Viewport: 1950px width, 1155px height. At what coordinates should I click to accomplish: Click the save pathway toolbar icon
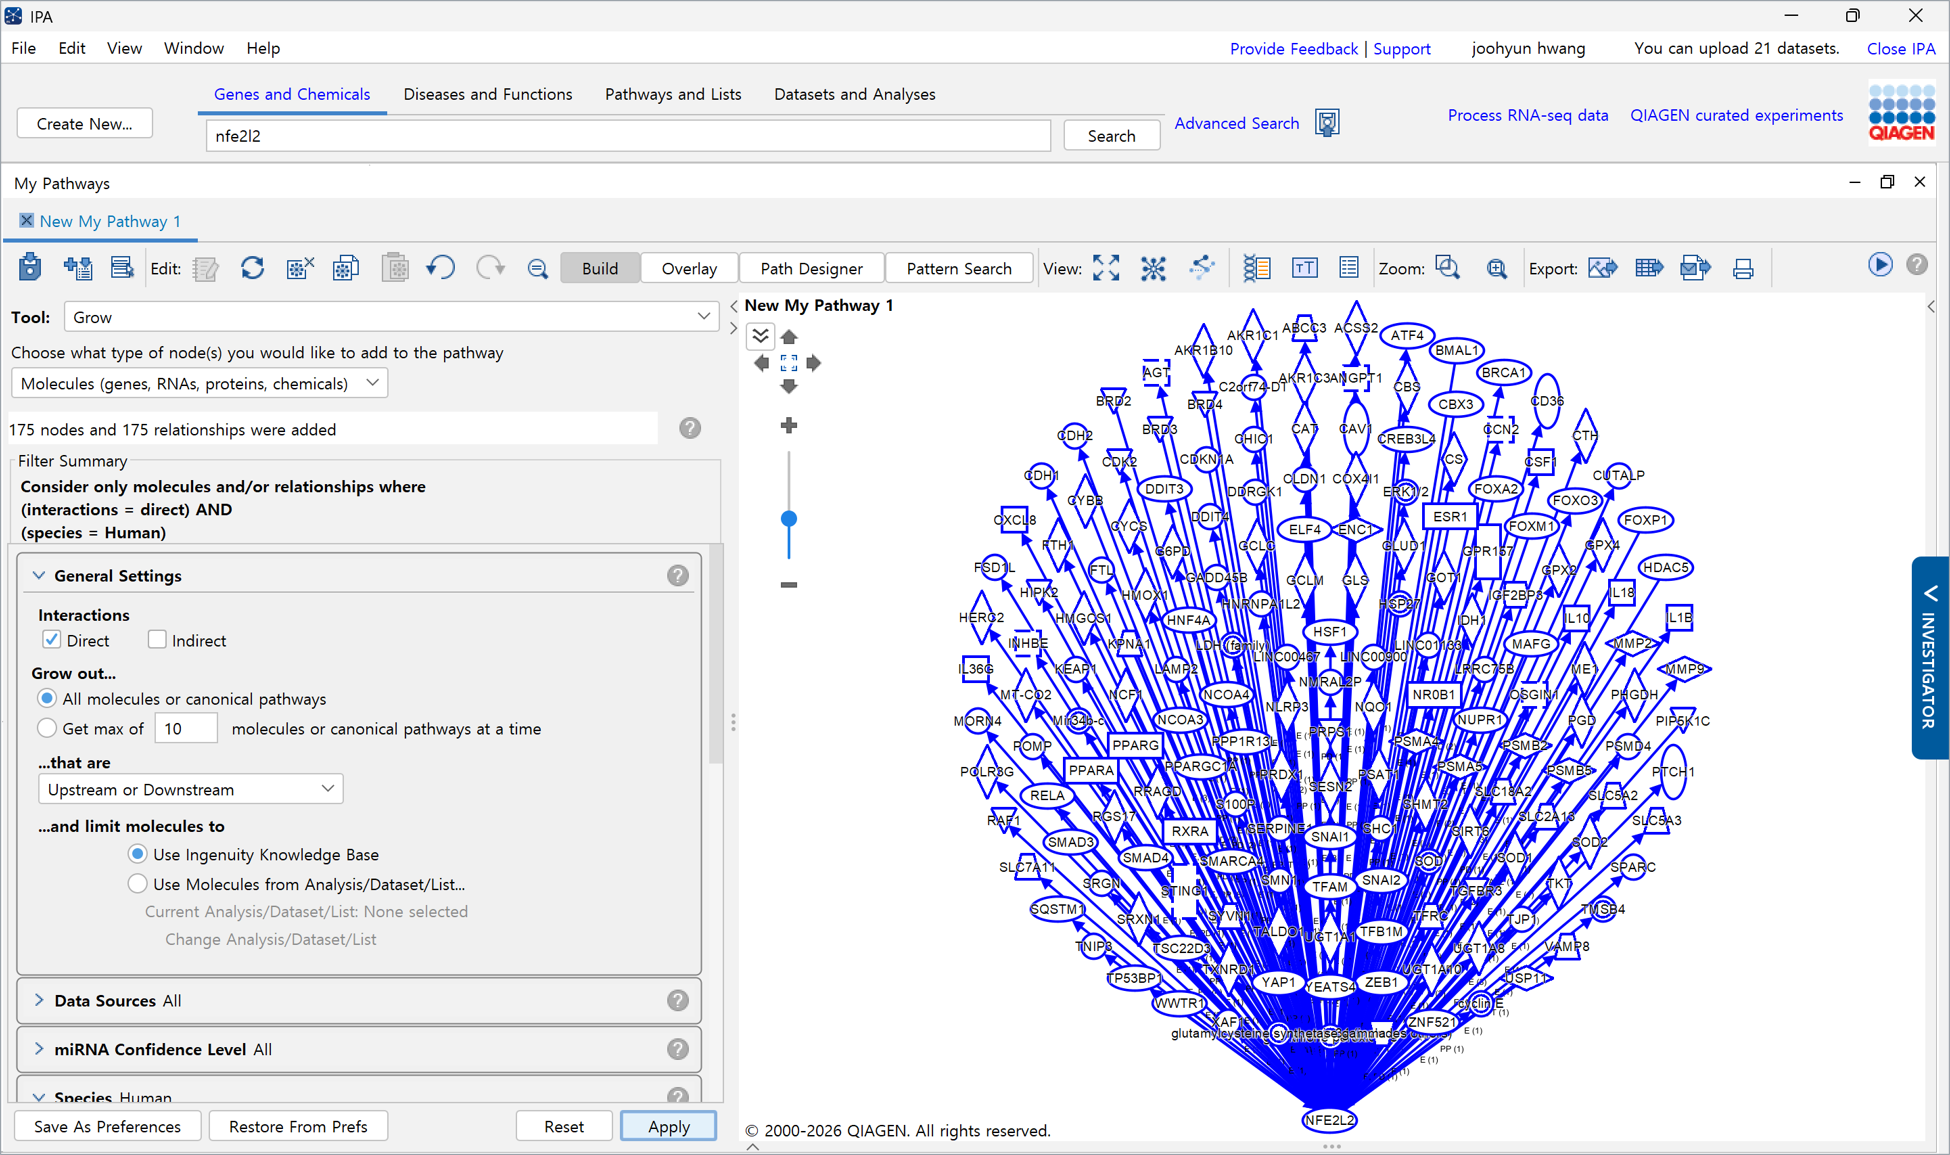(x=30, y=267)
